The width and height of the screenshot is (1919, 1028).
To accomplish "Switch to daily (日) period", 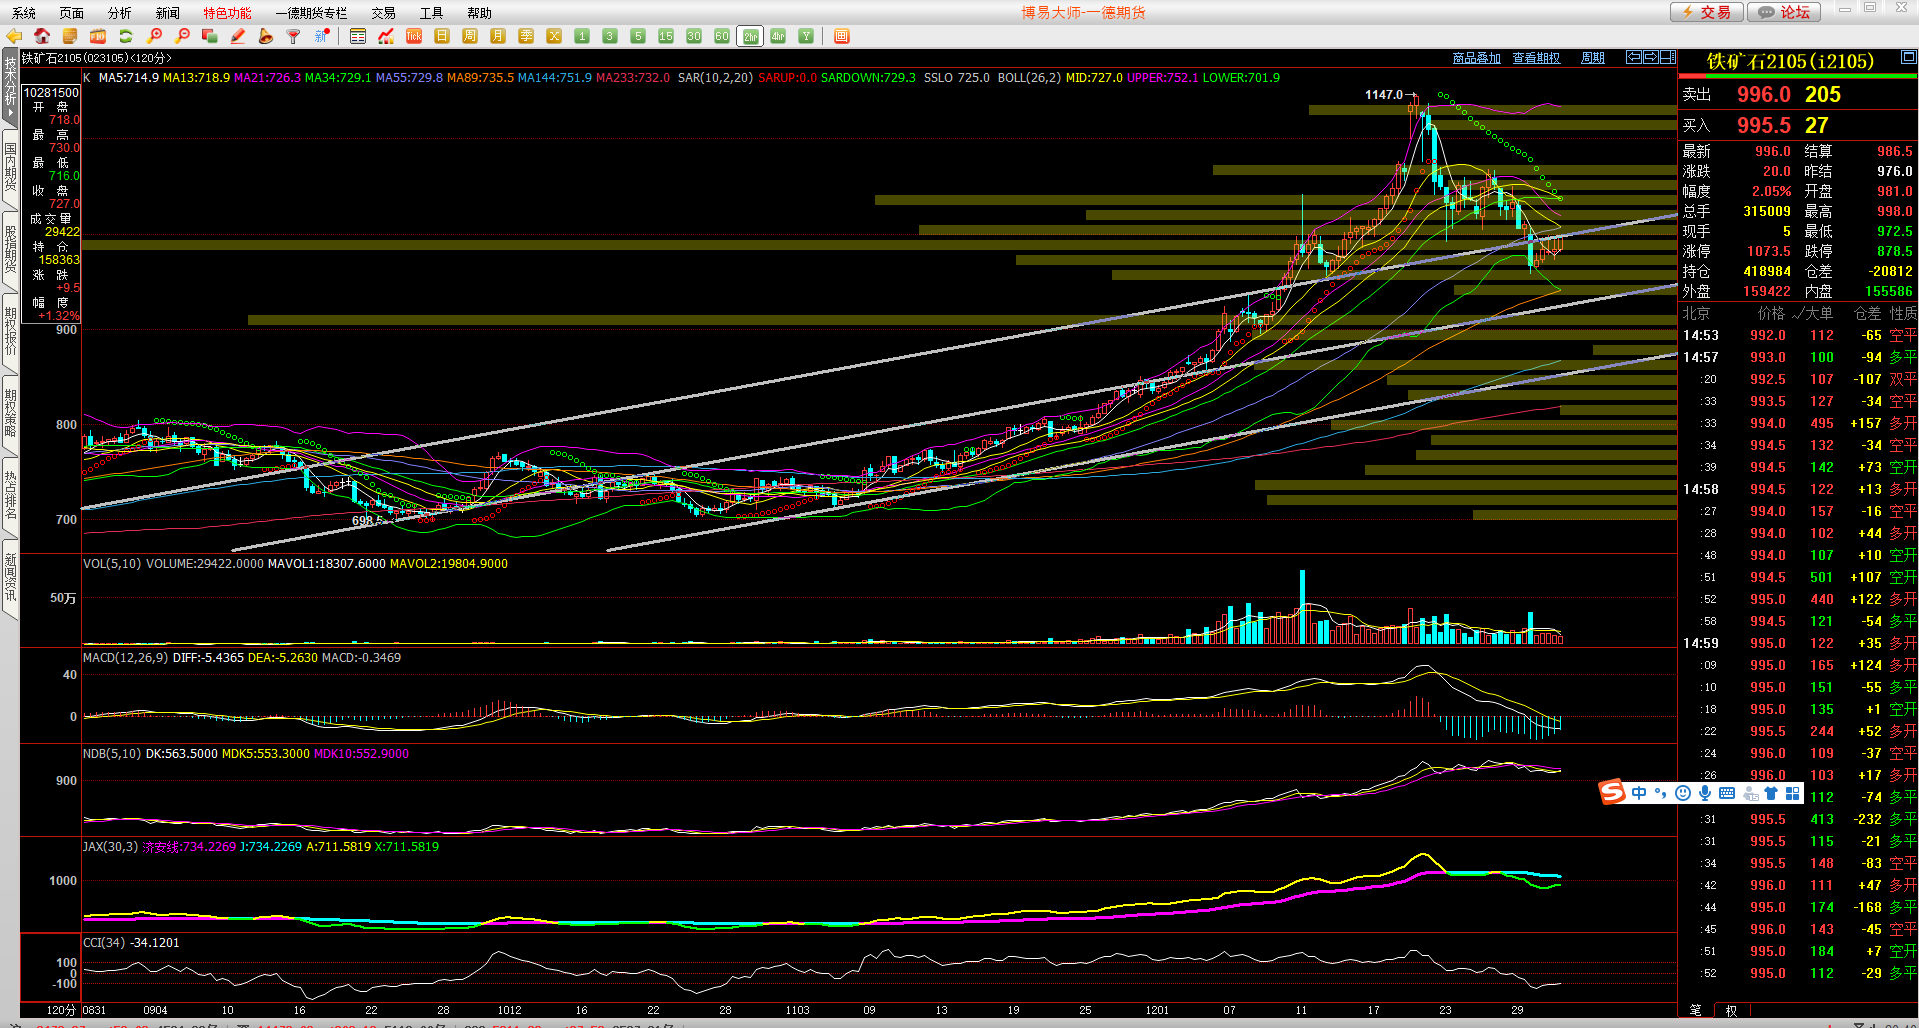I will coord(442,36).
